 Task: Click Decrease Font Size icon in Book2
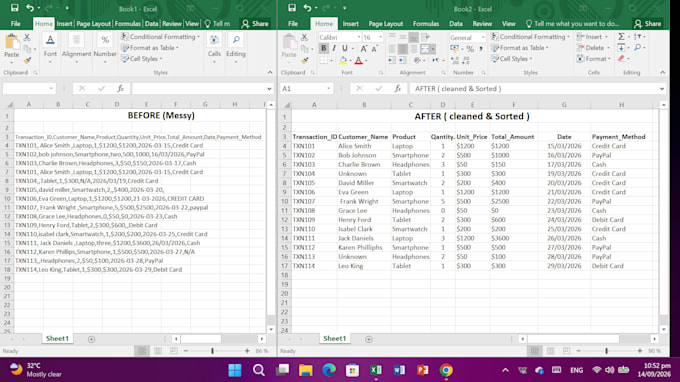tap(374, 49)
